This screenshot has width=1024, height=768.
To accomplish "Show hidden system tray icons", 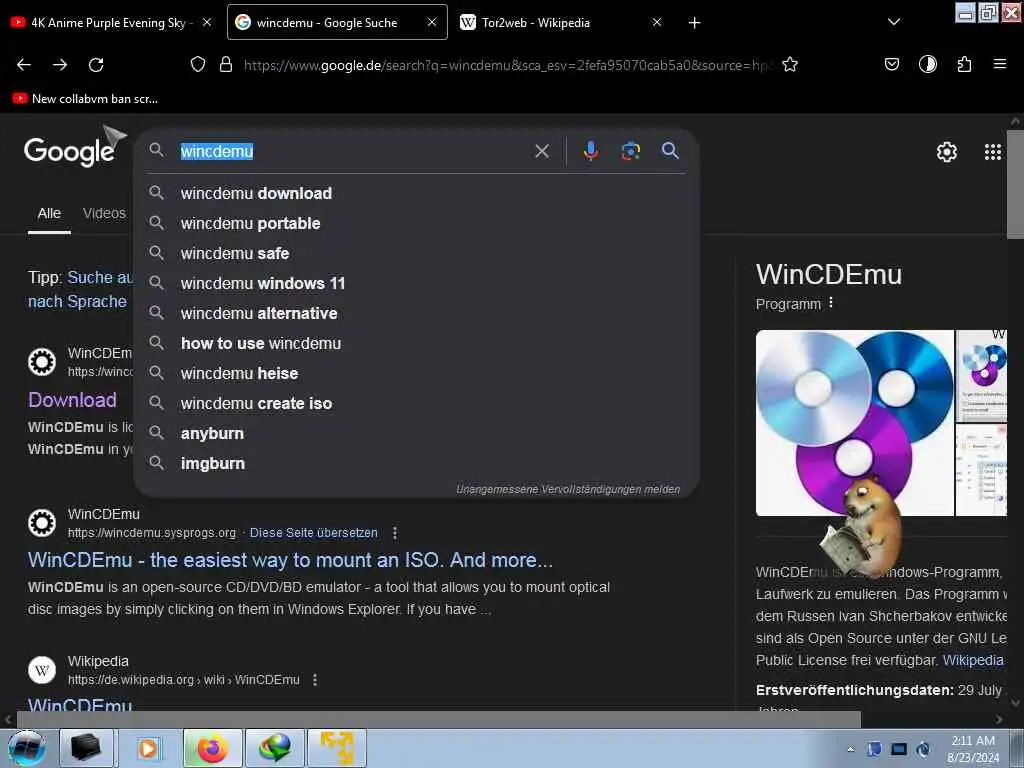I will click(x=850, y=749).
